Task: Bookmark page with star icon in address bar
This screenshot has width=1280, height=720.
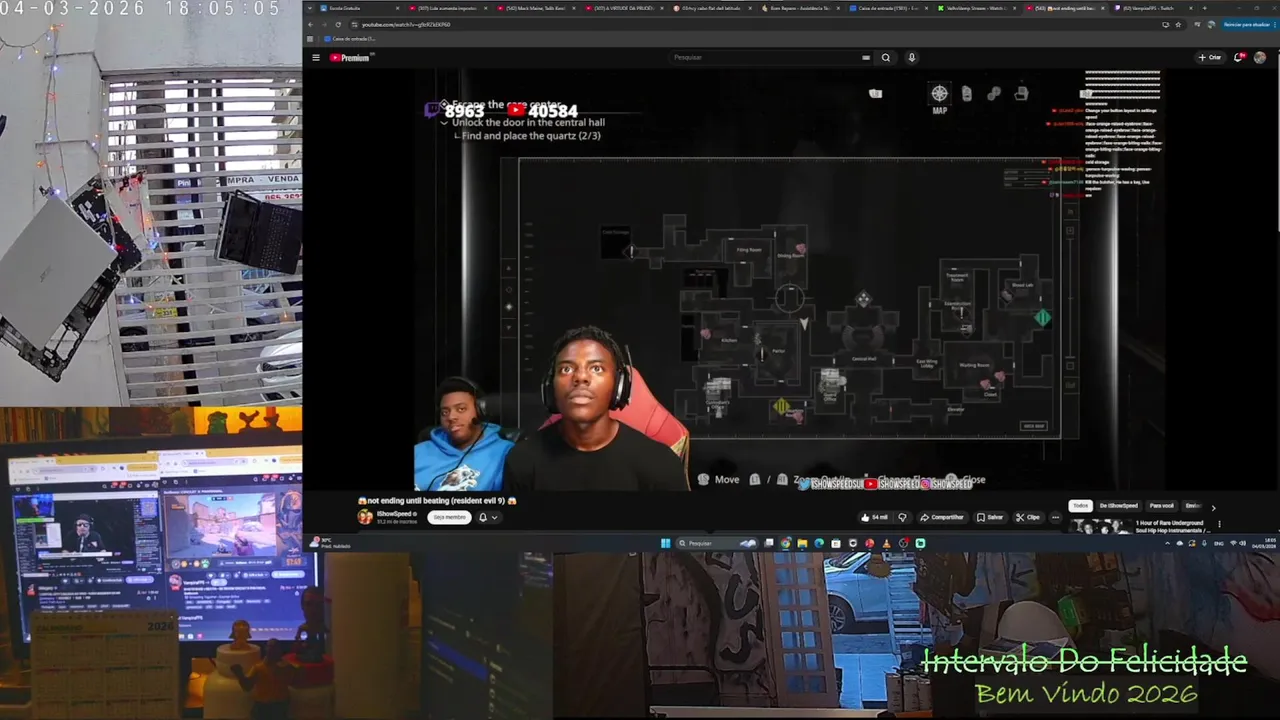Action: [x=1178, y=24]
